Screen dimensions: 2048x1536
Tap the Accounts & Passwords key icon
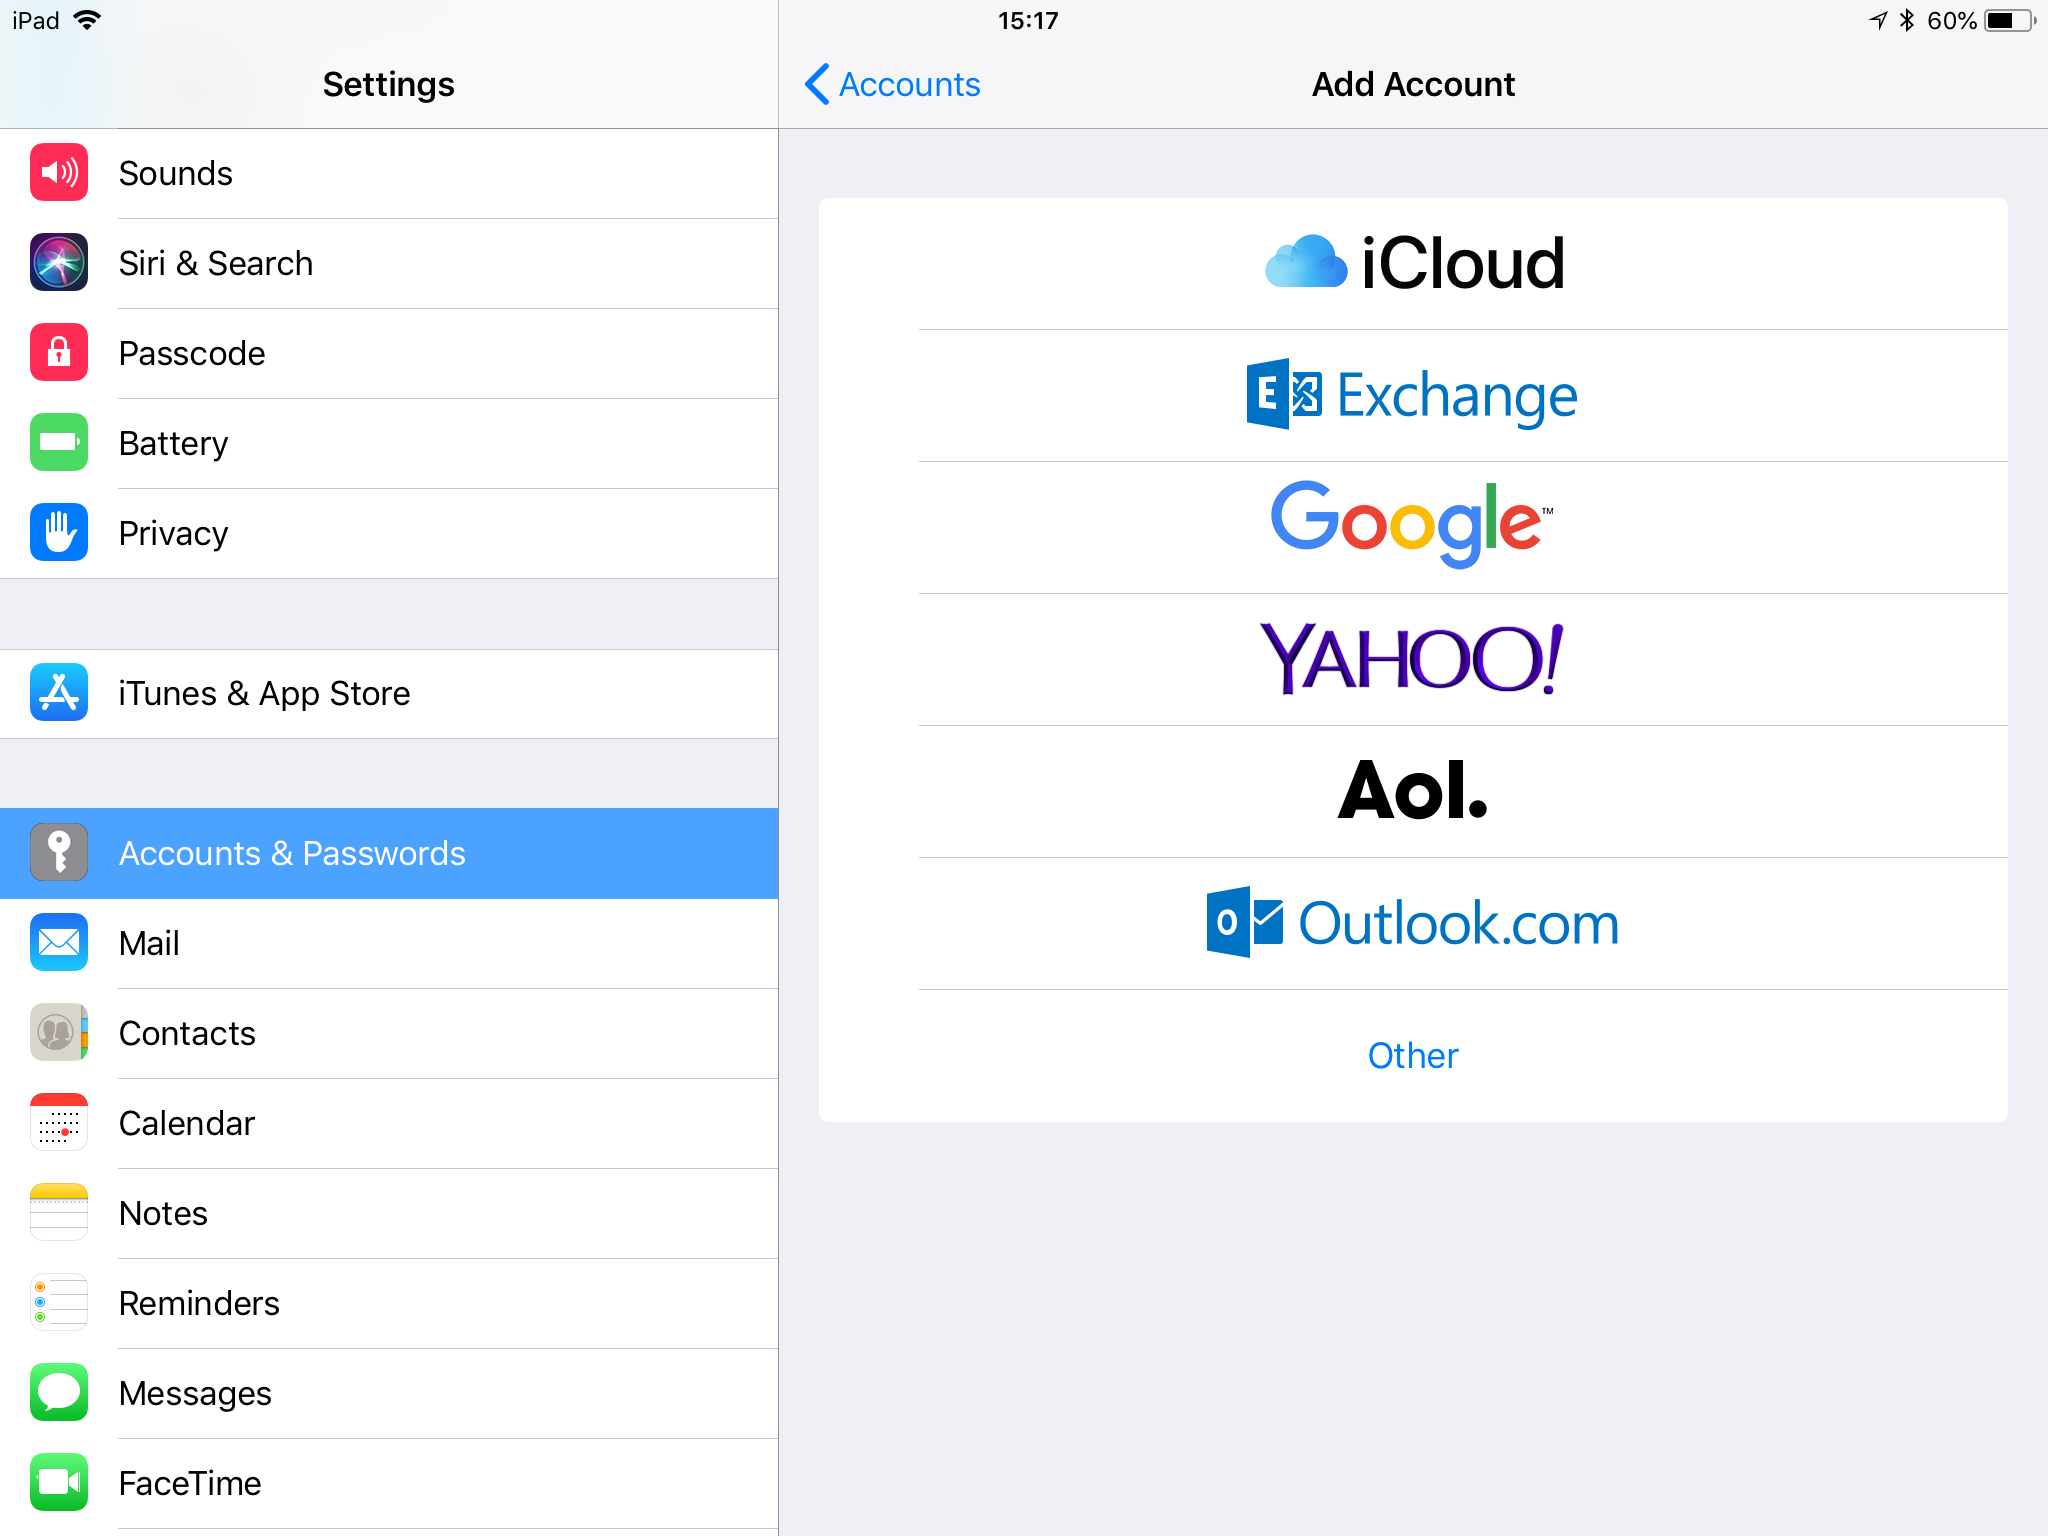[59, 853]
